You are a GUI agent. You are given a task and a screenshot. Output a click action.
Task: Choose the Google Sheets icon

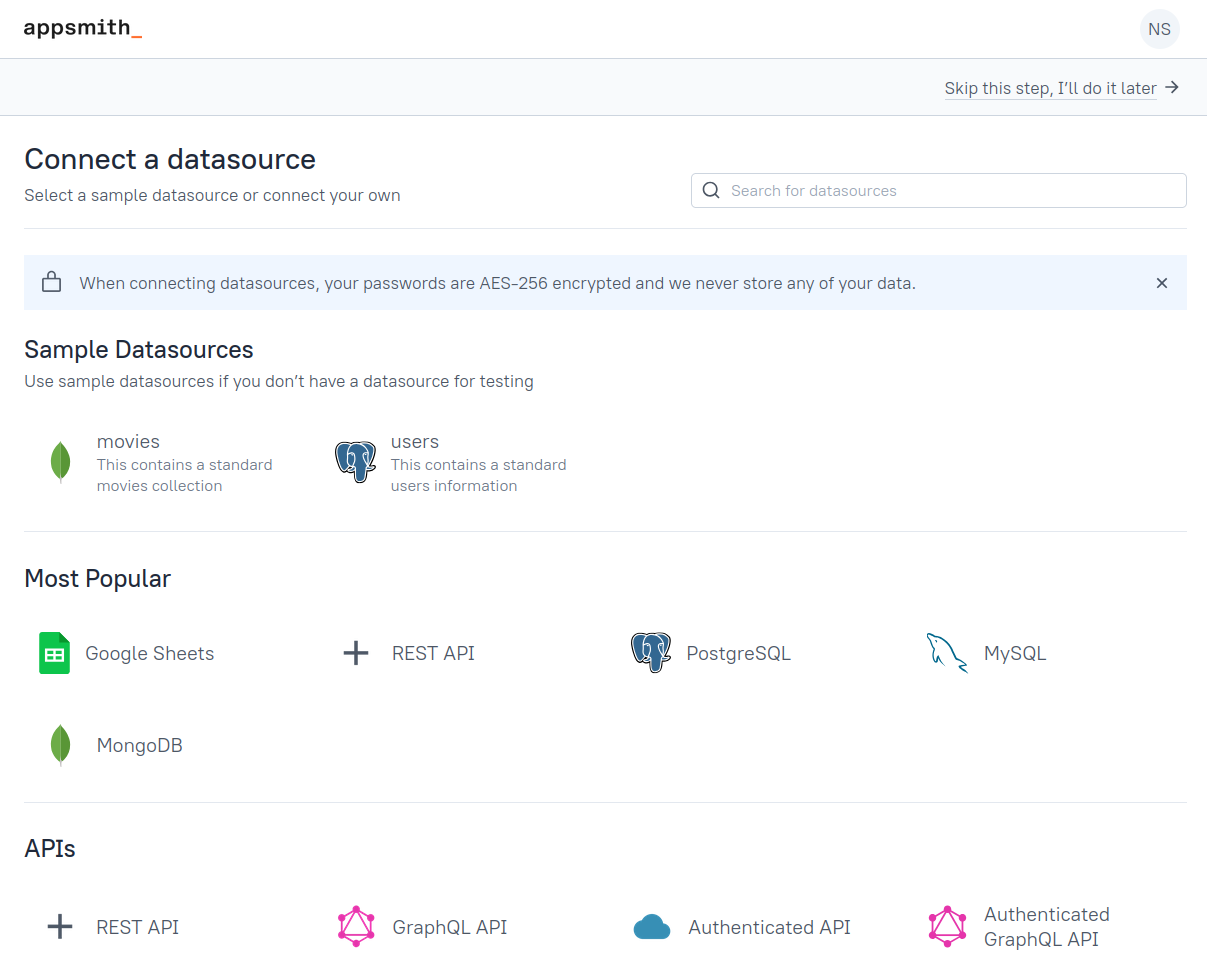[54, 653]
